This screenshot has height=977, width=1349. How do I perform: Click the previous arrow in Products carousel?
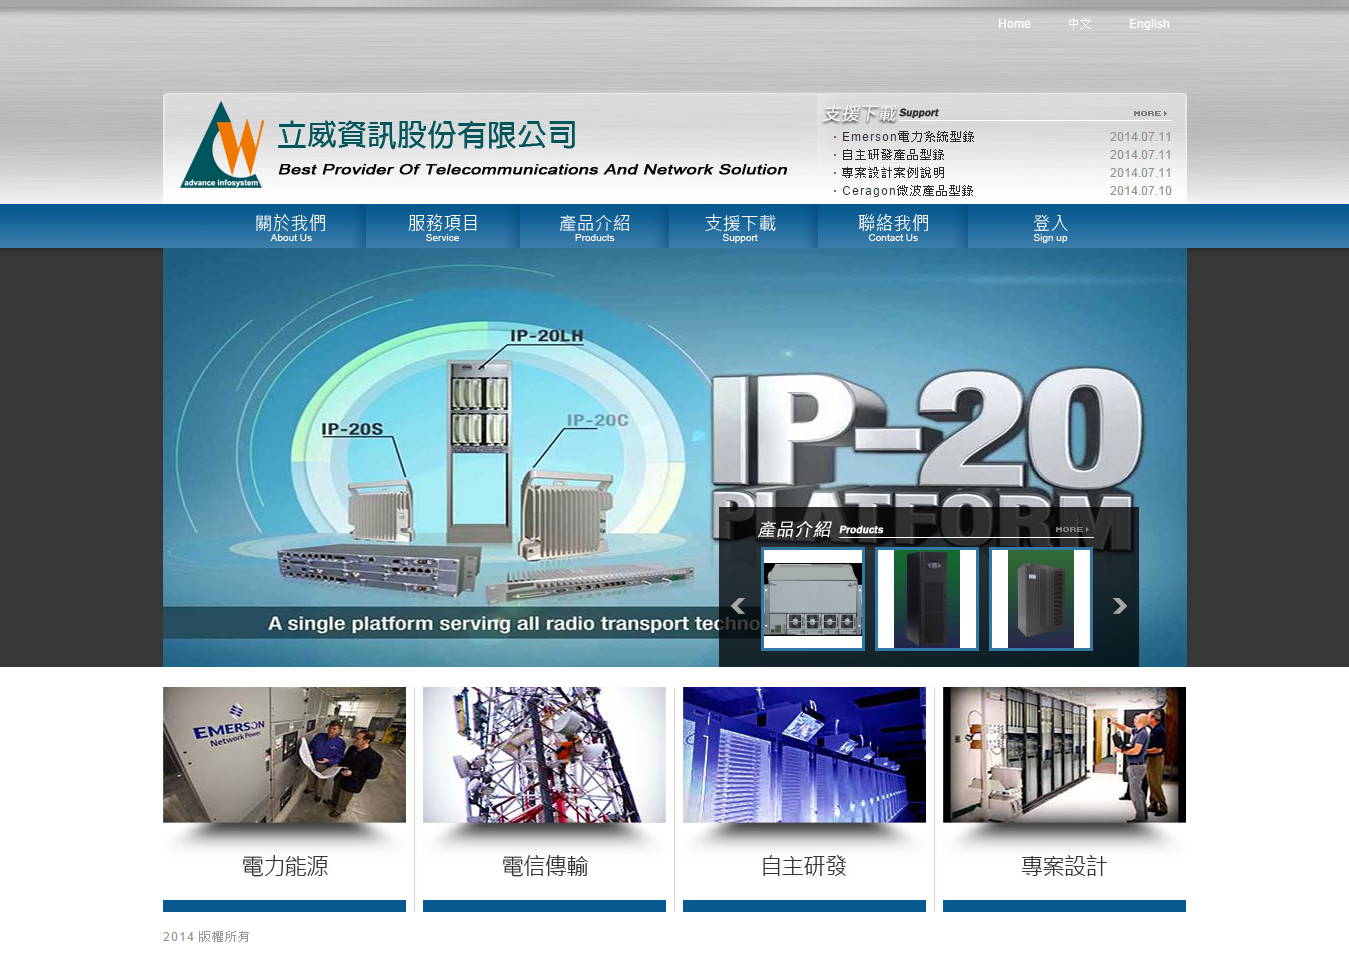738,605
